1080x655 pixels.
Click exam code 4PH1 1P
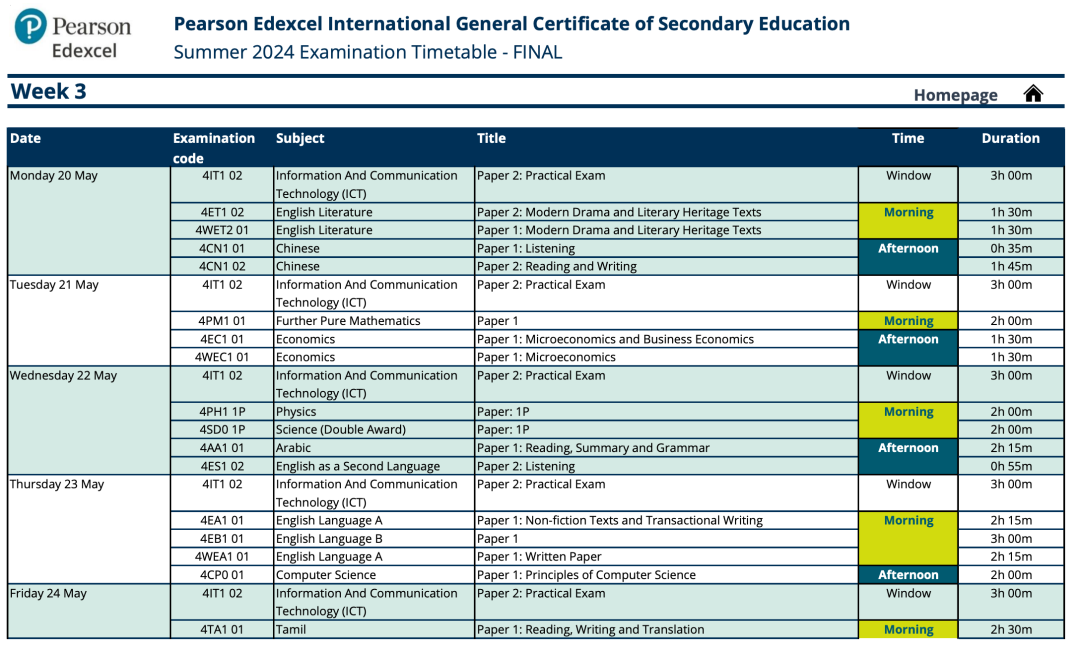click(x=222, y=412)
